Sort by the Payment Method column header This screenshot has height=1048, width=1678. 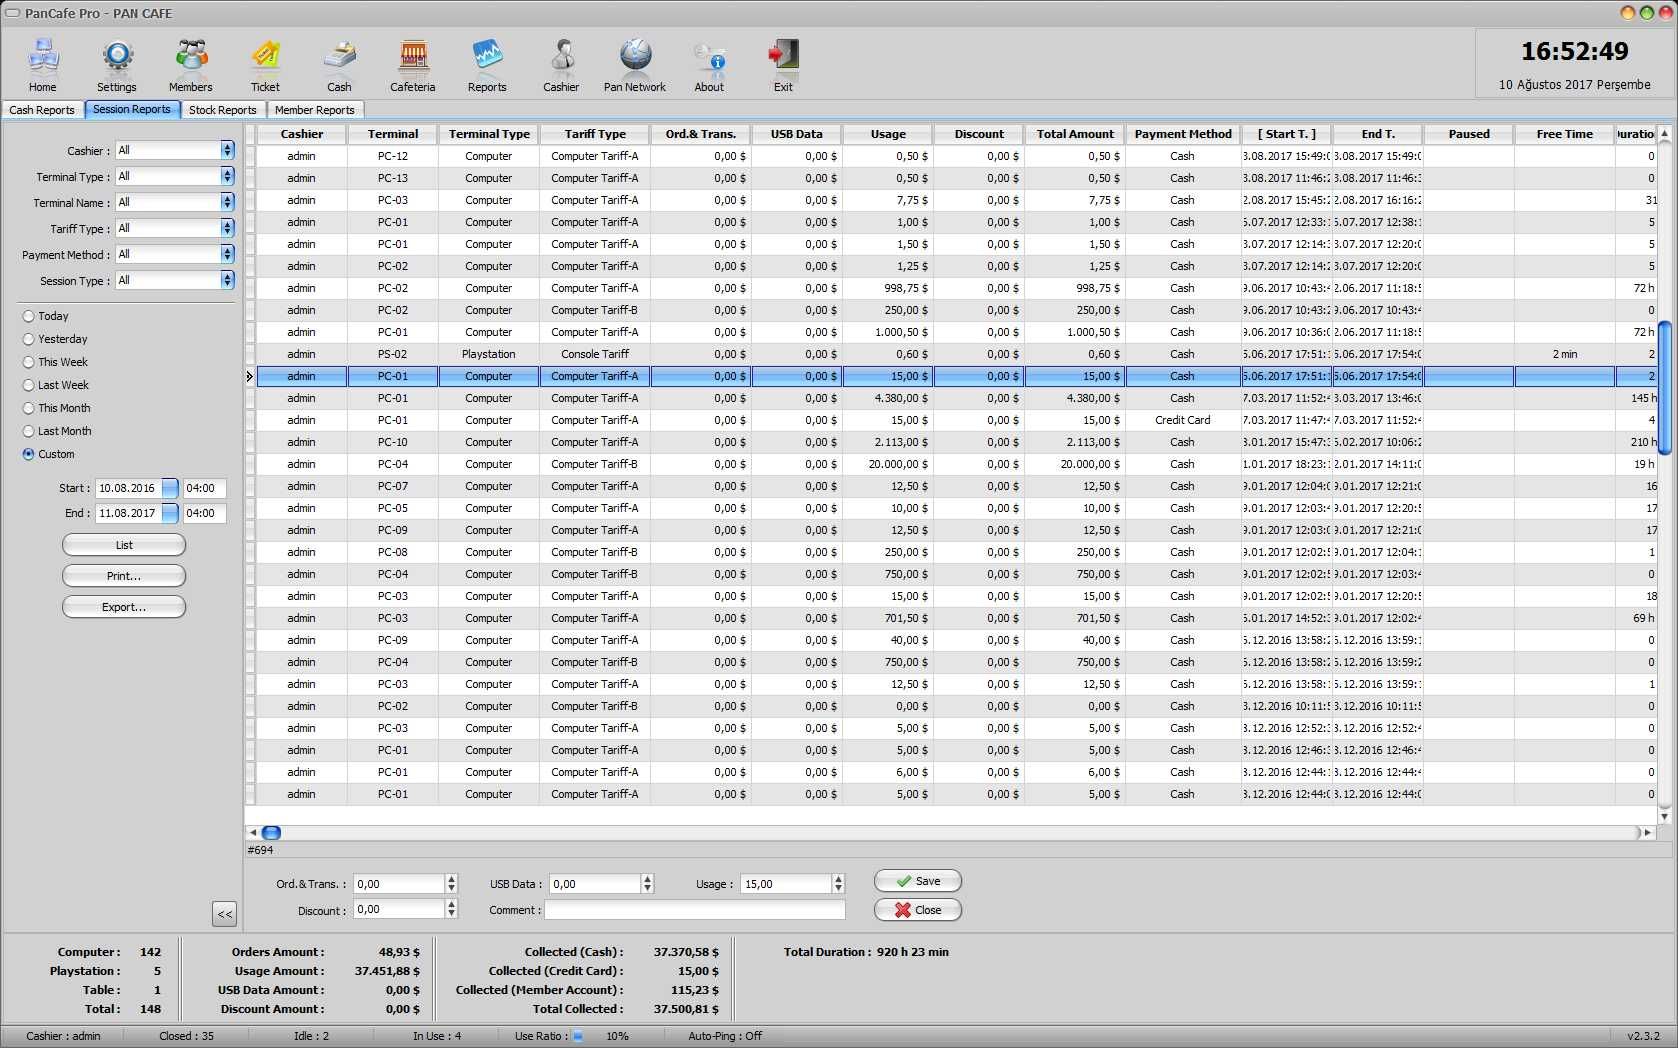pos(1183,134)
